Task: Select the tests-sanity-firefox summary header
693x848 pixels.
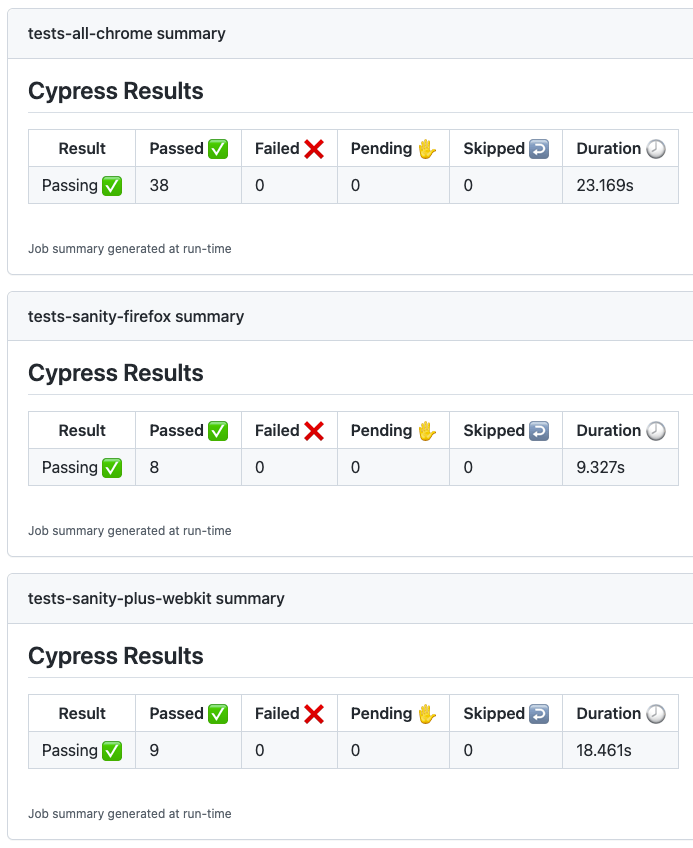Action: point(136,317)
